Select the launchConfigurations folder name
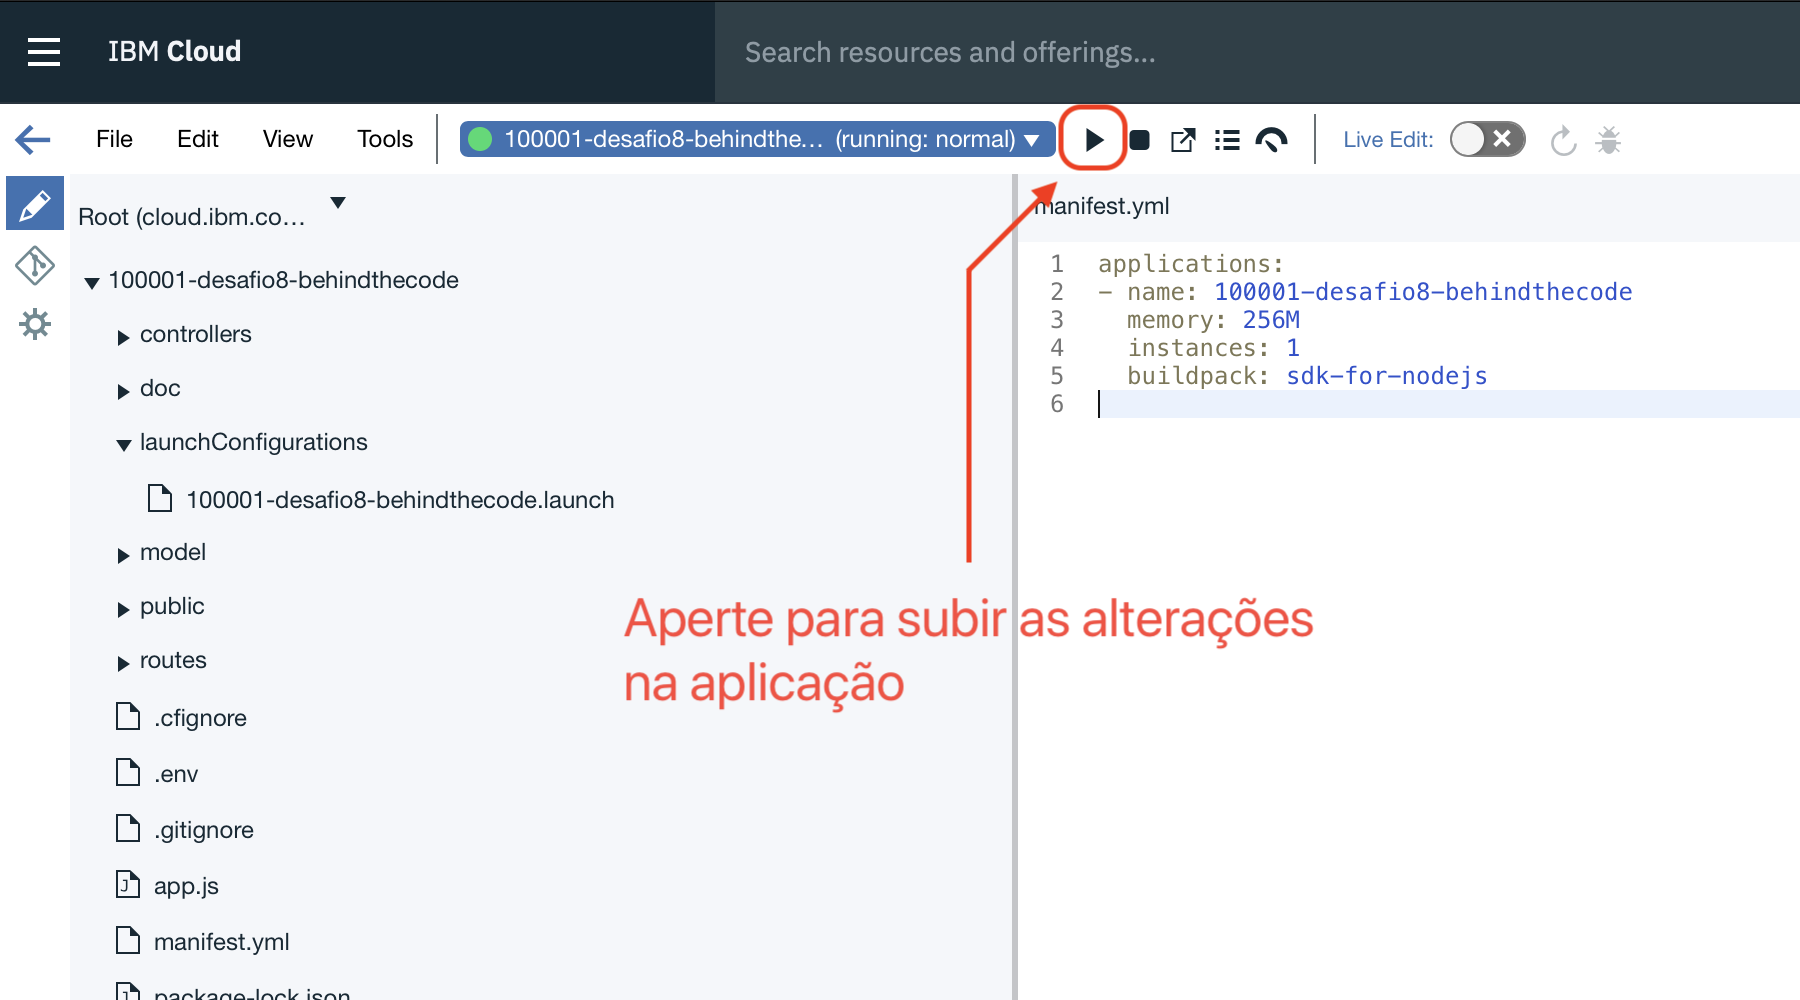 (254, 442)
